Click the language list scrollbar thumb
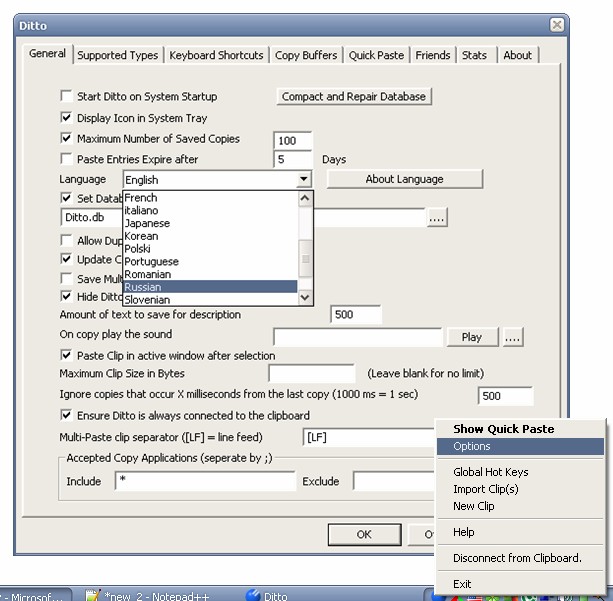 pyautogui.click(x=305, y=258)
